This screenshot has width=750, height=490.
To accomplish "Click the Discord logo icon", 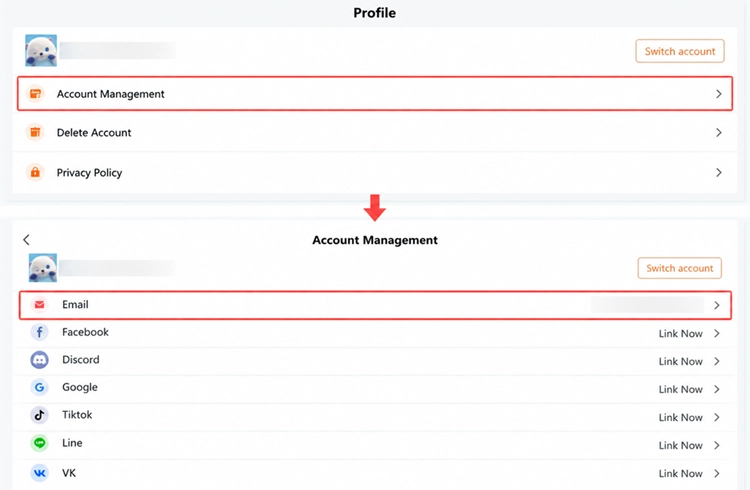I will pos(40,359).
